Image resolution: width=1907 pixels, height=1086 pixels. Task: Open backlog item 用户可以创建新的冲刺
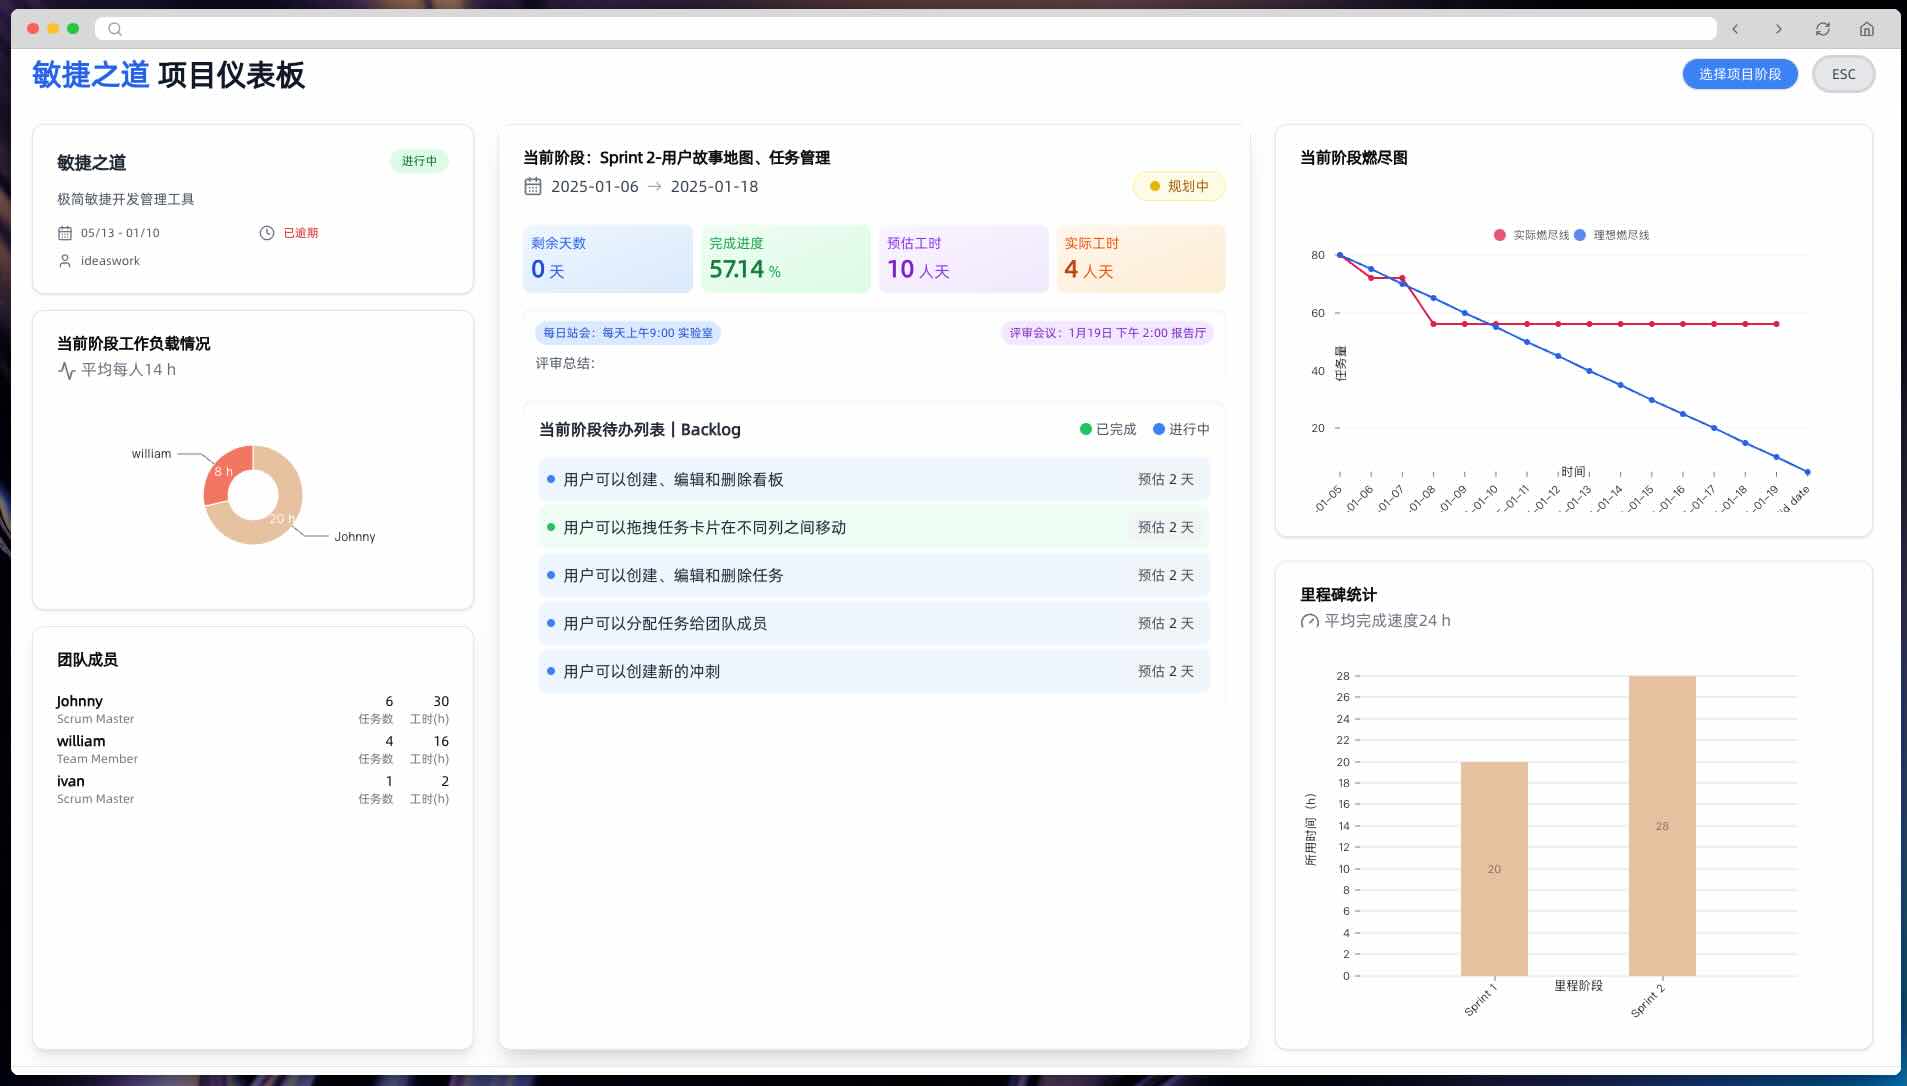coord(874,671)
